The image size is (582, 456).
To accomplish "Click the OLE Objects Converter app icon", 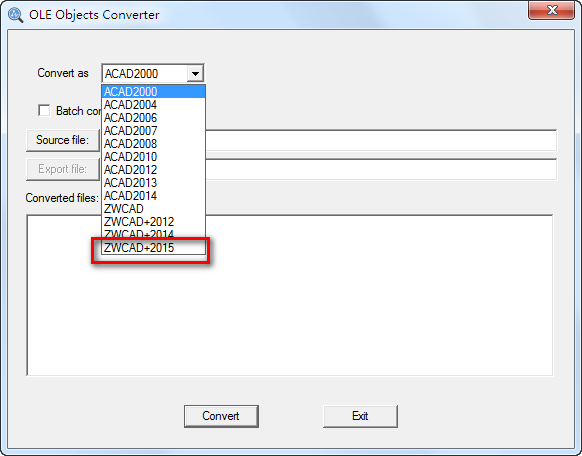I will pos(15,15).
